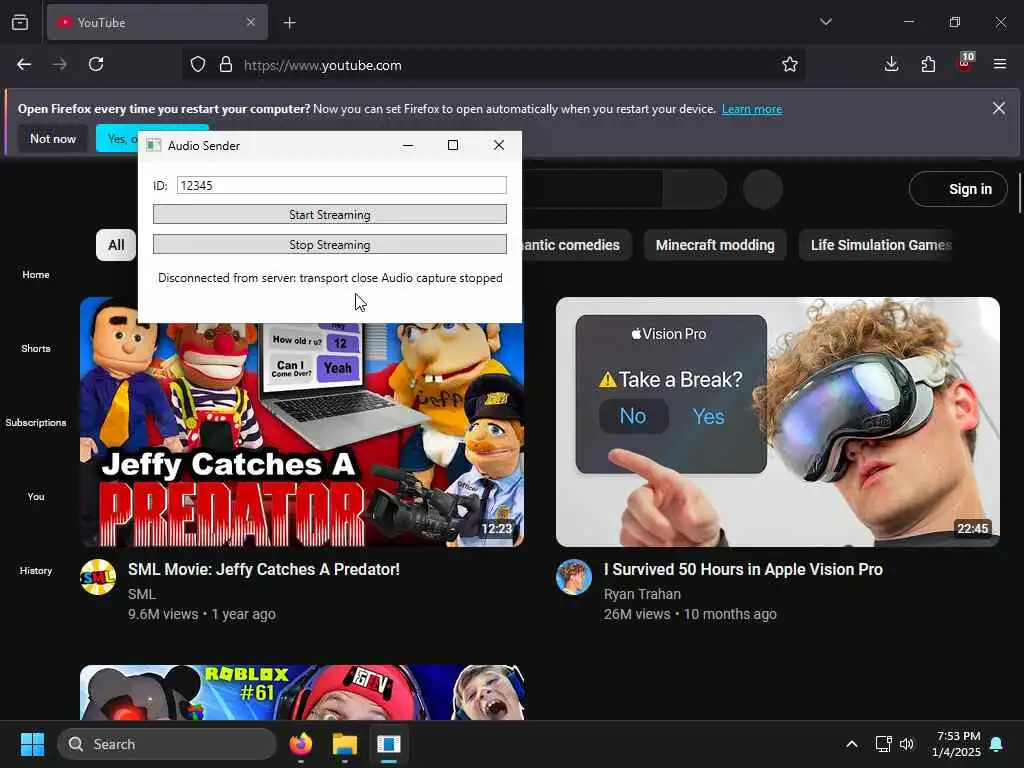Open the network tray icon
Viewport: 1024px width, 768px height.
click(883, 744)
